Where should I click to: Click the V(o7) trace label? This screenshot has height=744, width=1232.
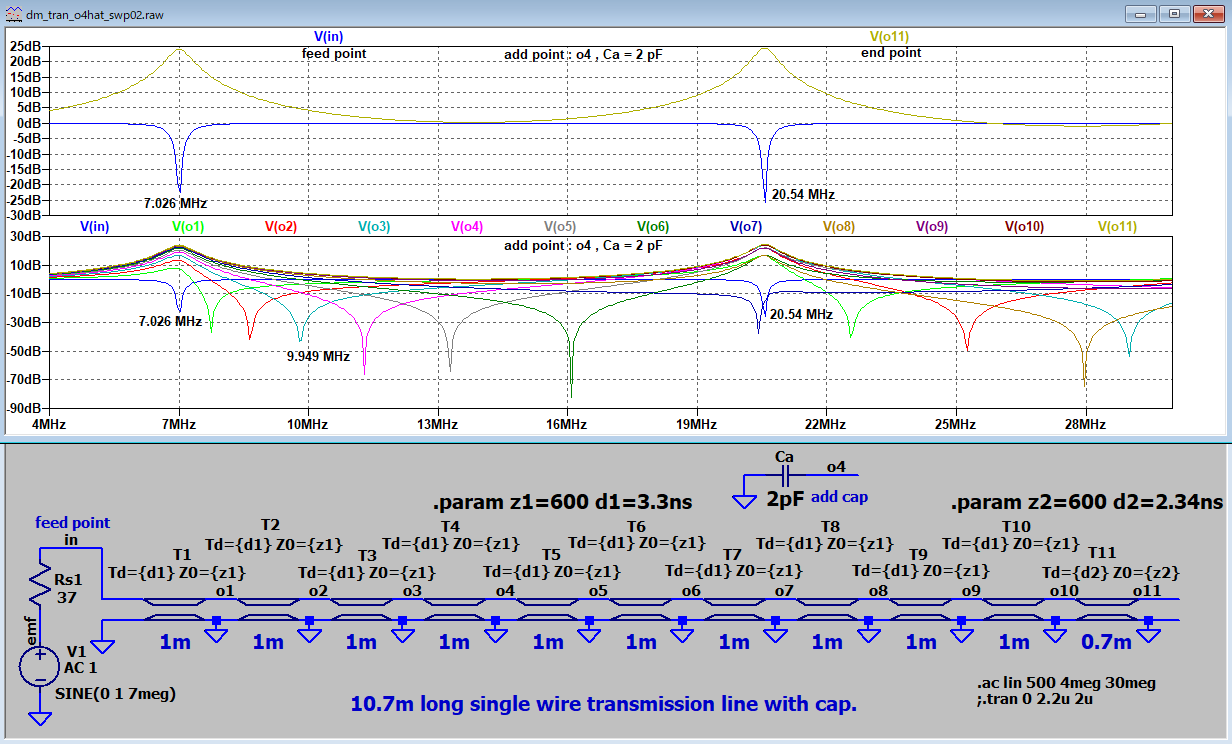746,227
